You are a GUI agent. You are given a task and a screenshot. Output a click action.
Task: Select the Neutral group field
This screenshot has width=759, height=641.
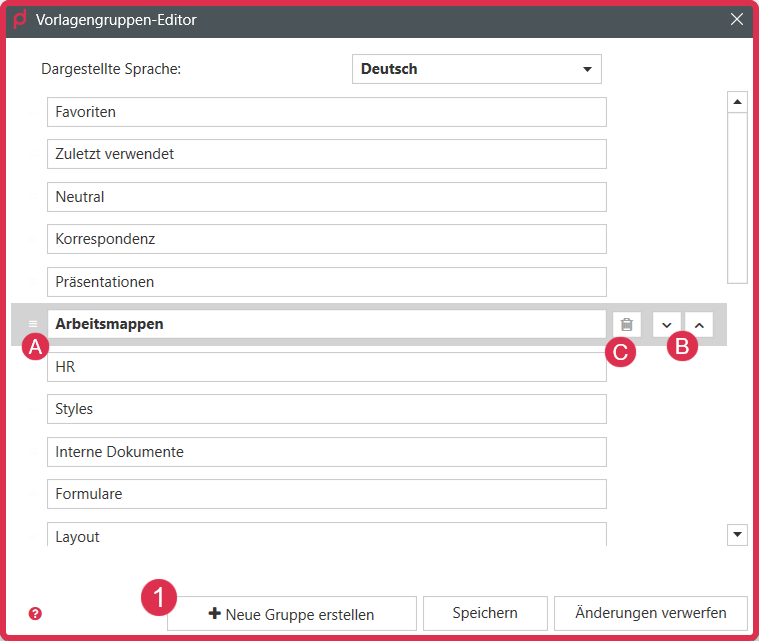[327, 197]
